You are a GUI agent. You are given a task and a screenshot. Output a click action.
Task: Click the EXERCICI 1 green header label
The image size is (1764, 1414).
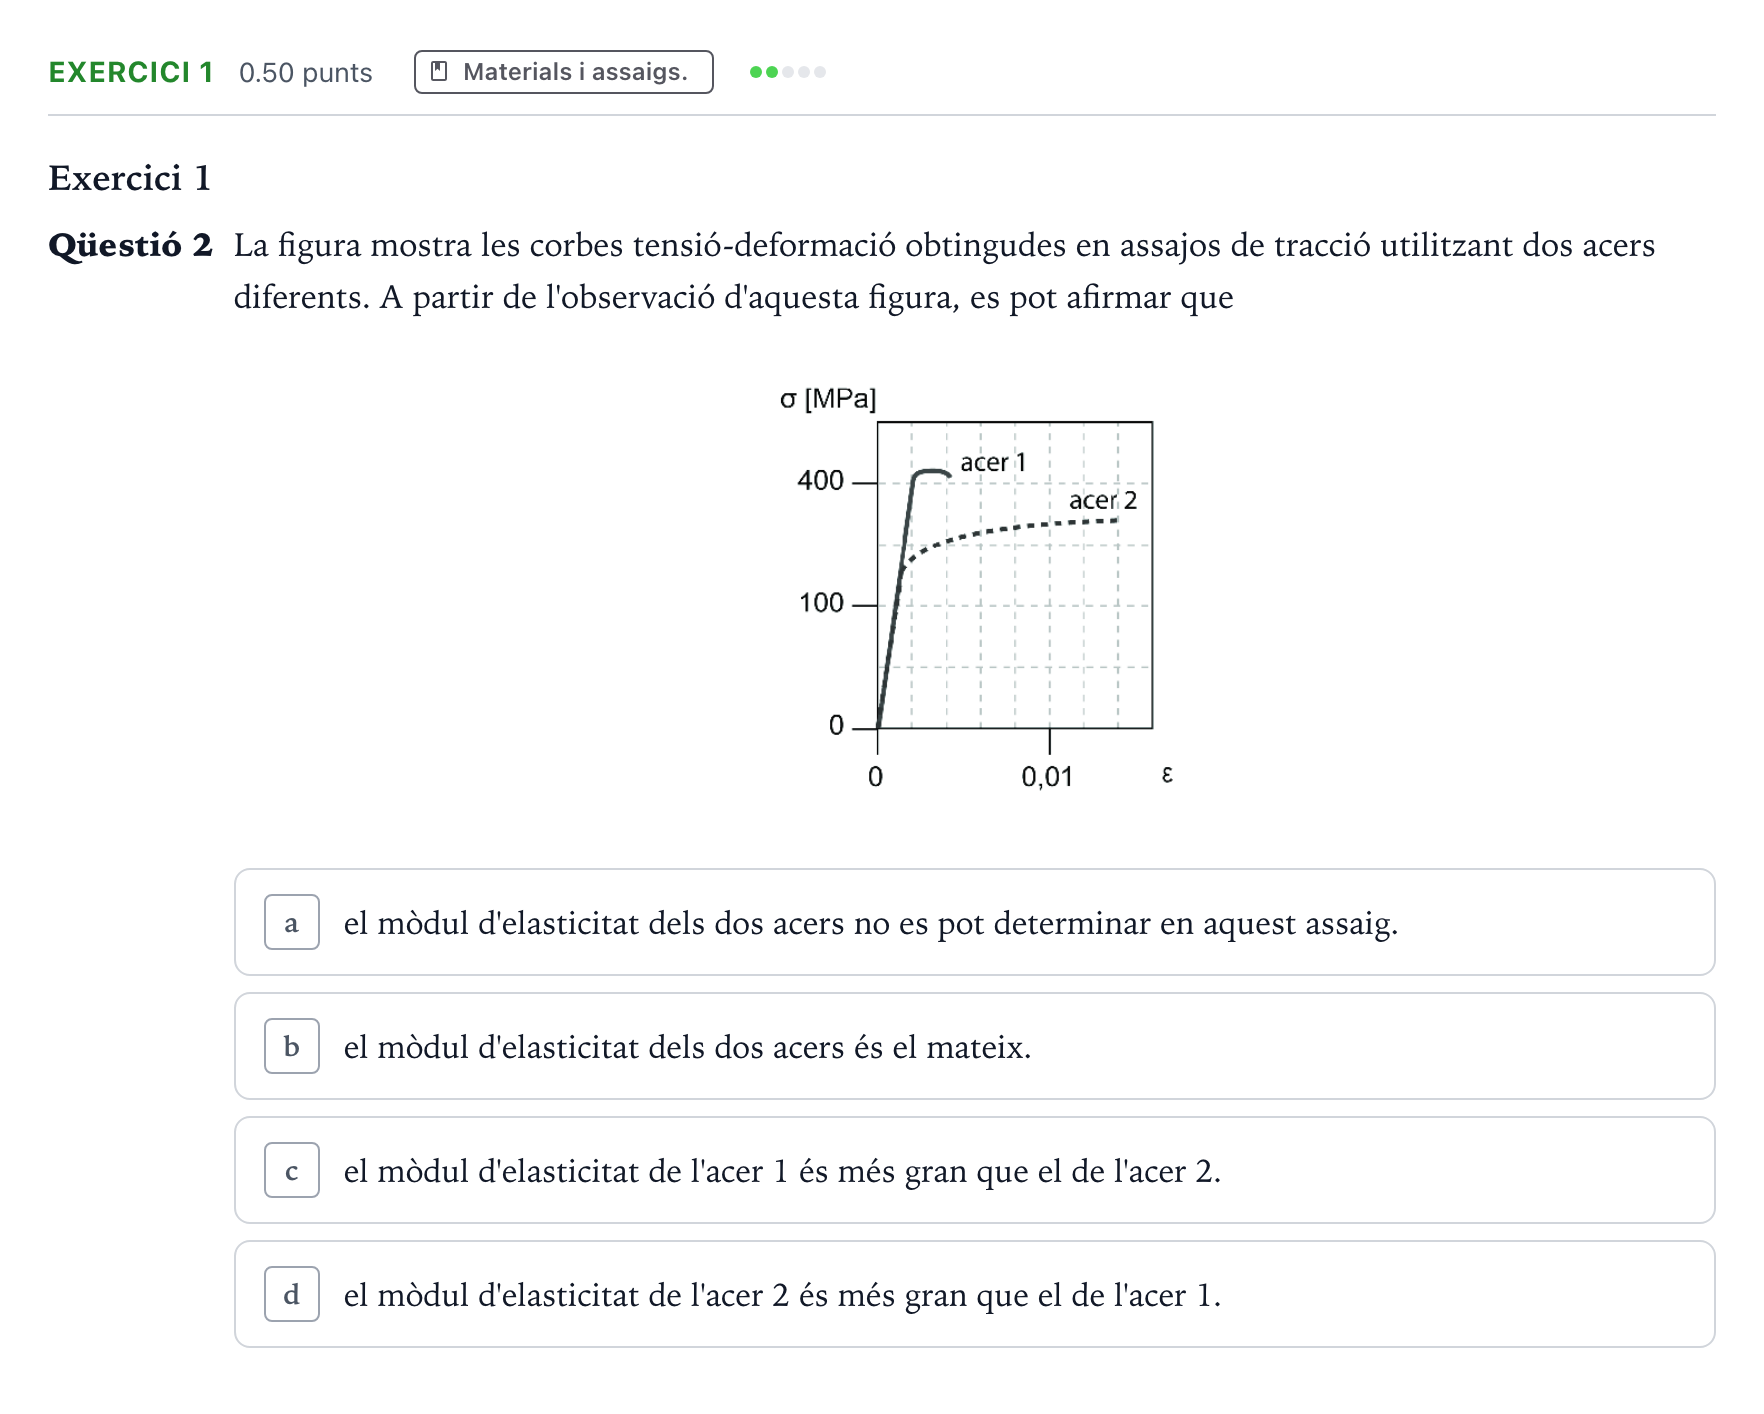[131, 72]
